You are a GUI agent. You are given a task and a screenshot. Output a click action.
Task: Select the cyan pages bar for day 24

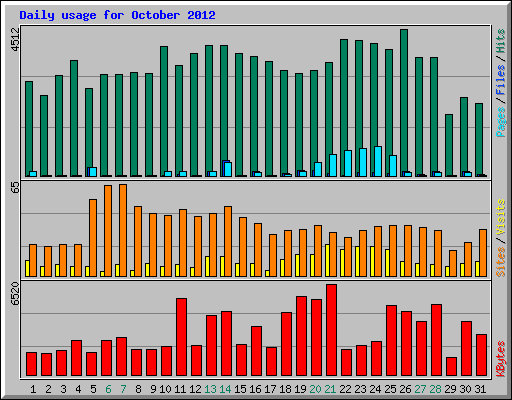378,161
